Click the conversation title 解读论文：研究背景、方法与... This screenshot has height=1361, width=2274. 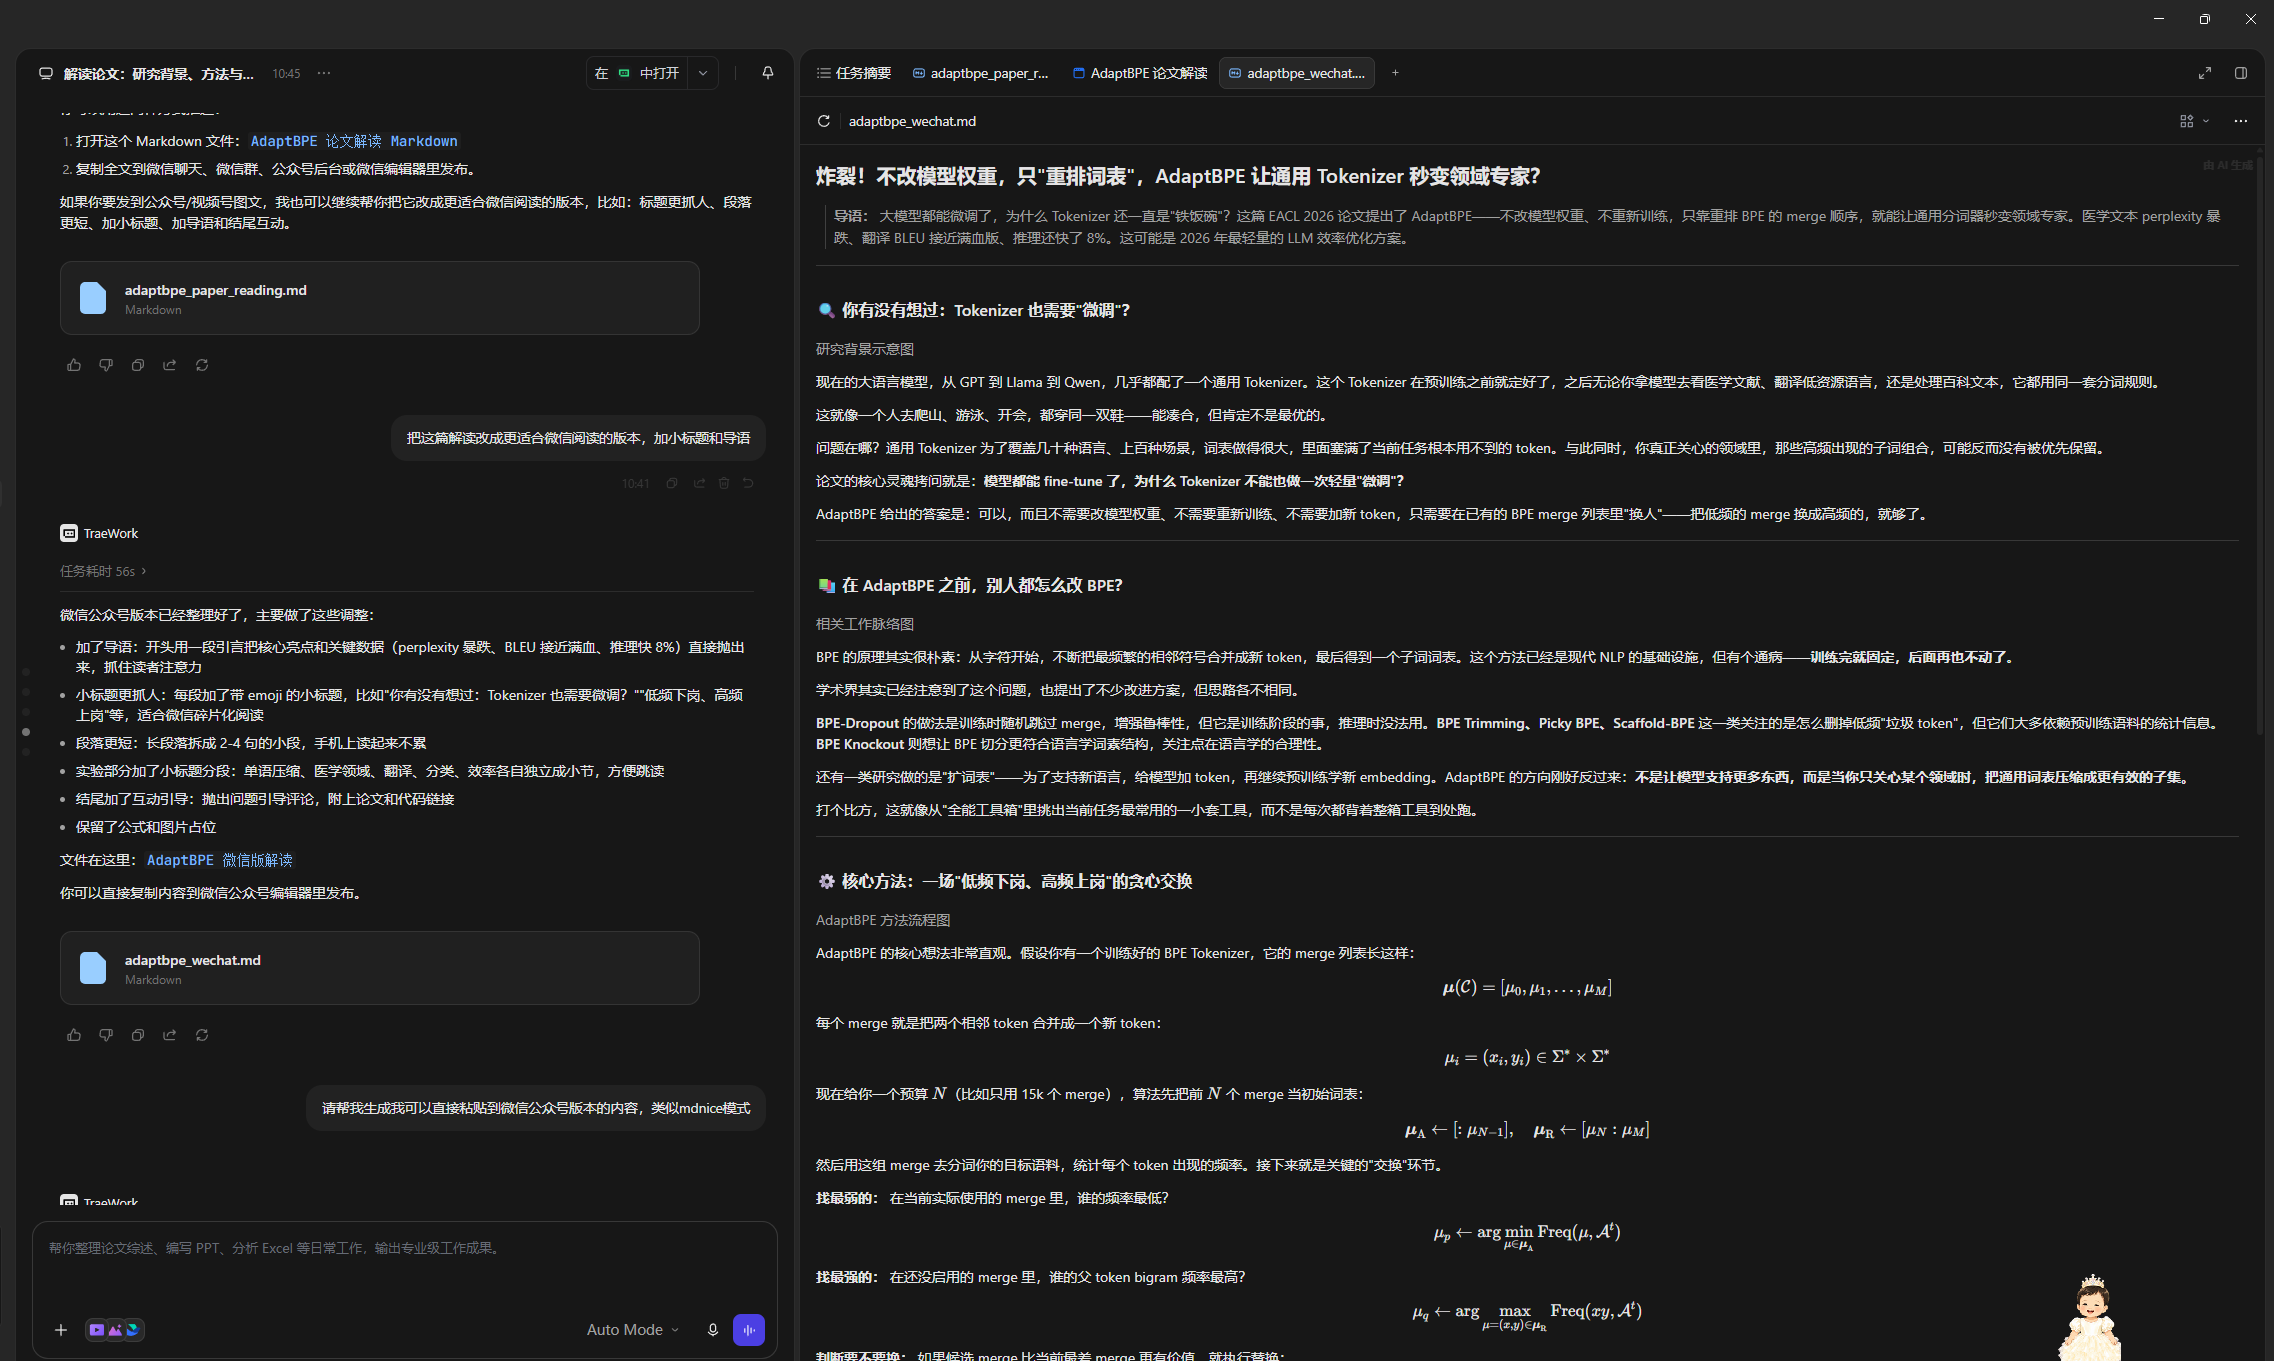pos(159,73)
